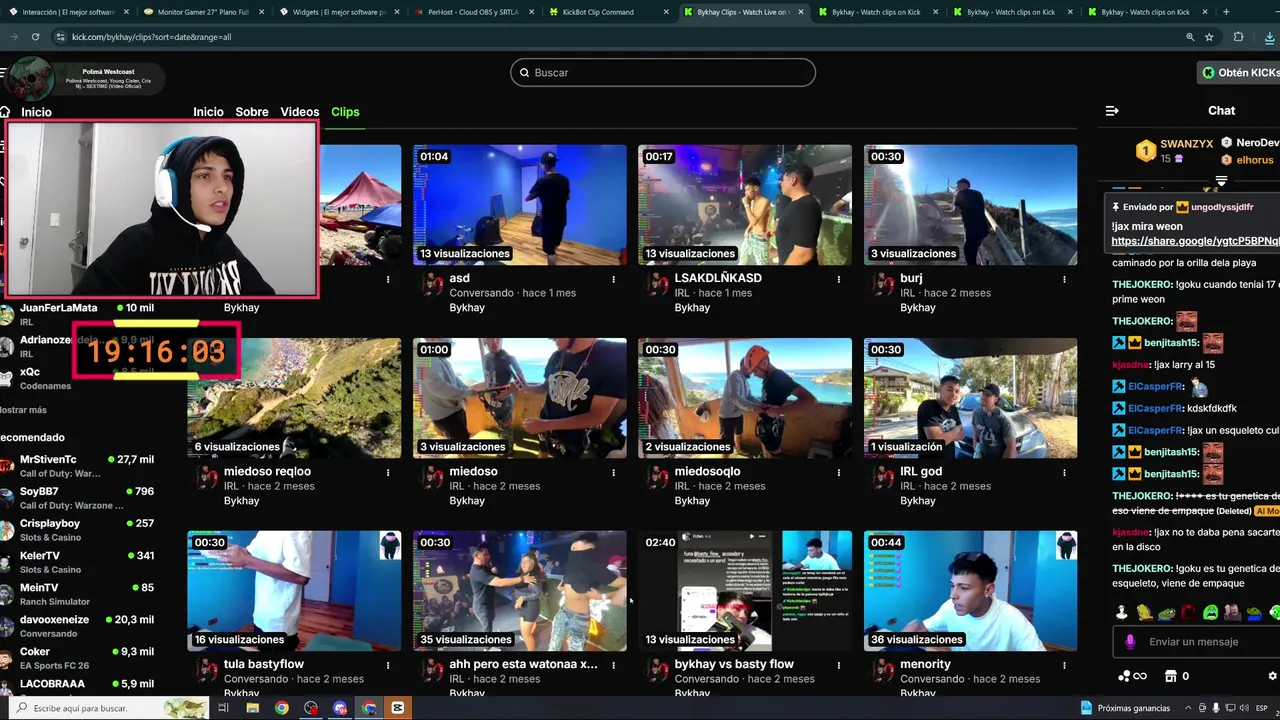Image resolution: width=1280 pixels, height=720 pixels.
Task: Open davooxeneize recommended channel
Action: click(x=78, y=626)
